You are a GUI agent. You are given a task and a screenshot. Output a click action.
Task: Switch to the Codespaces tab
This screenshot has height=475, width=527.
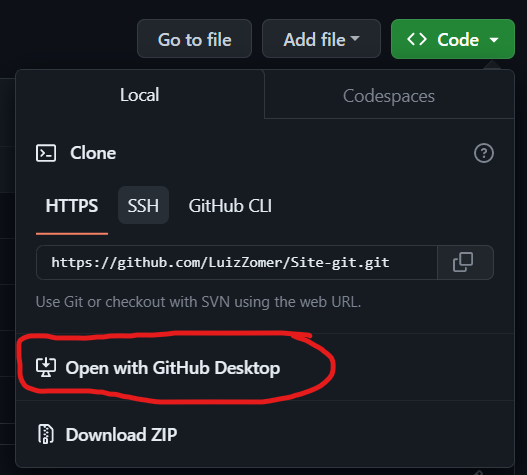pyautogui.click(x=389, y=96)
